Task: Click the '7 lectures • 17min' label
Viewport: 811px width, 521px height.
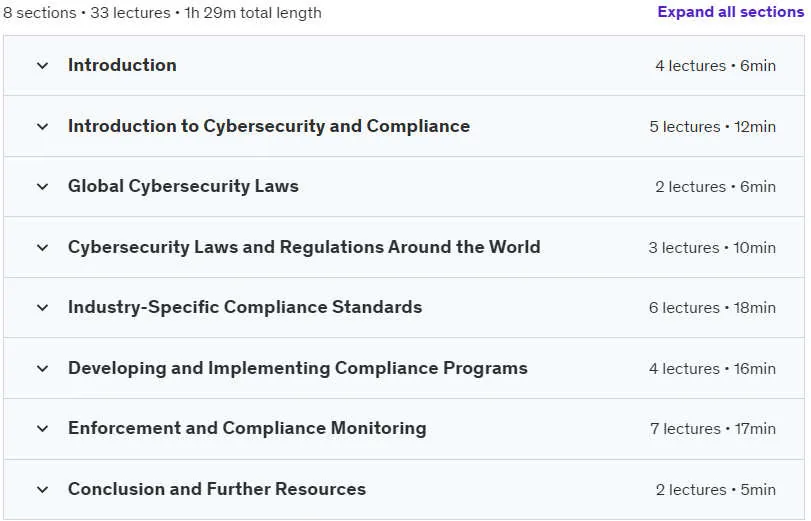Action: [x=713, y=429]
